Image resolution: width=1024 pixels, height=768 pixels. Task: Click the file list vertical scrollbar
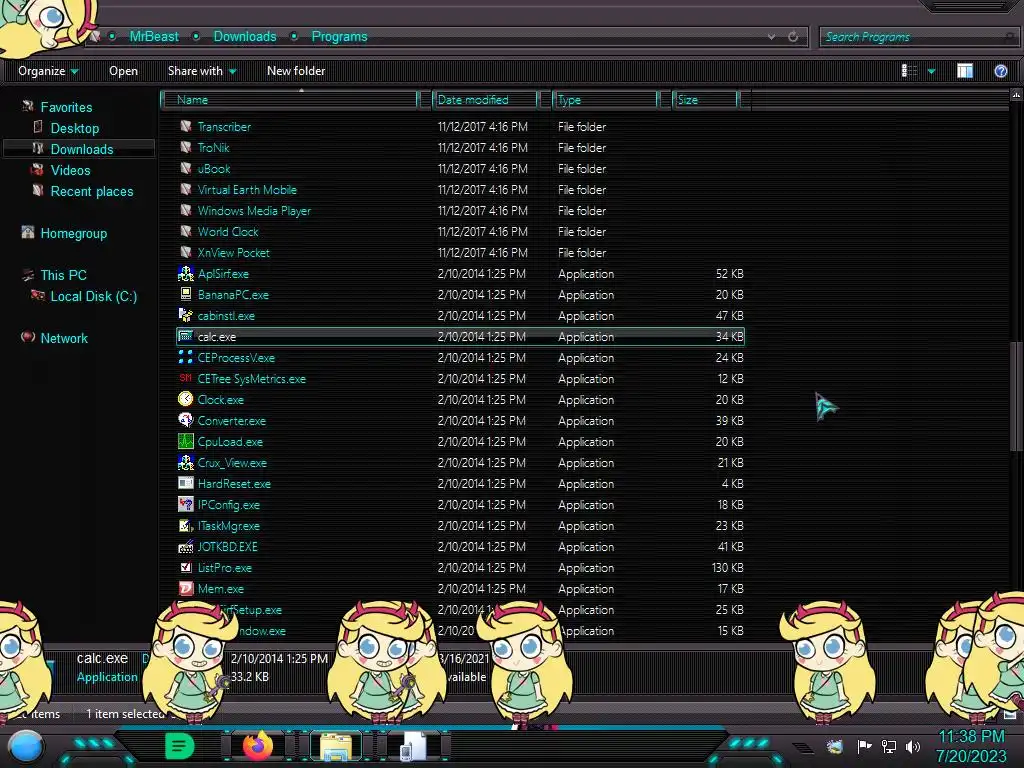pyautogui.click(x=1016, y=396)
